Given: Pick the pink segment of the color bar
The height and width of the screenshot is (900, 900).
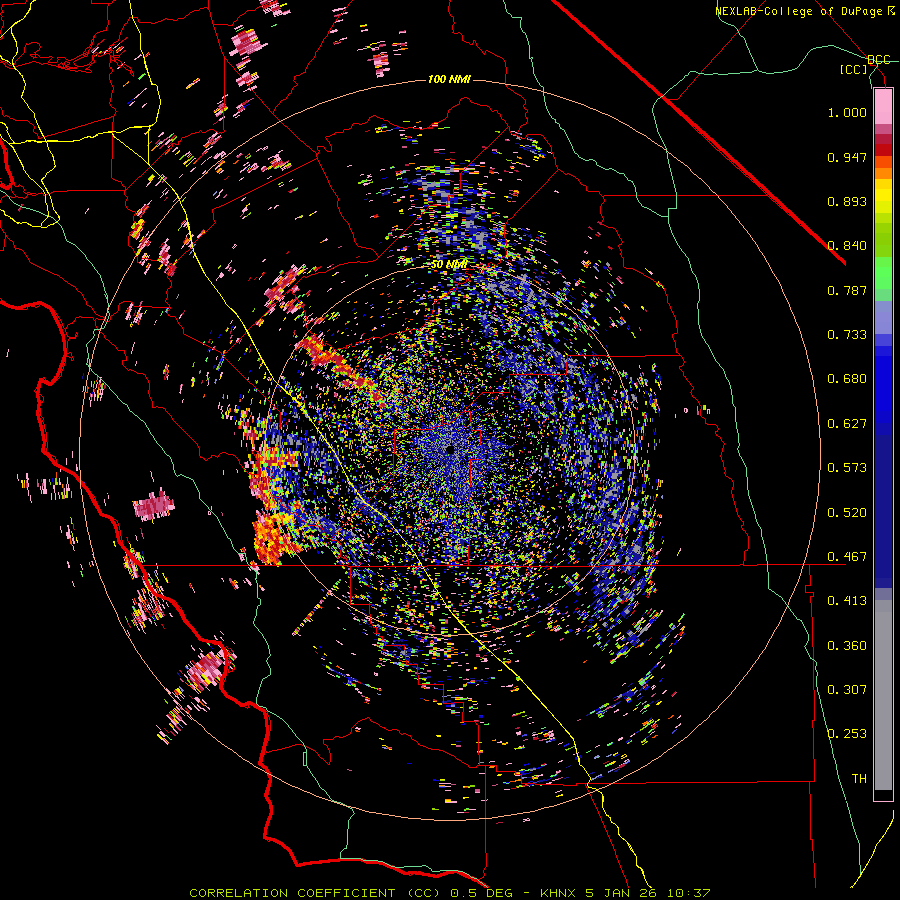Looking at the screenshot, I should click(883, 107).
